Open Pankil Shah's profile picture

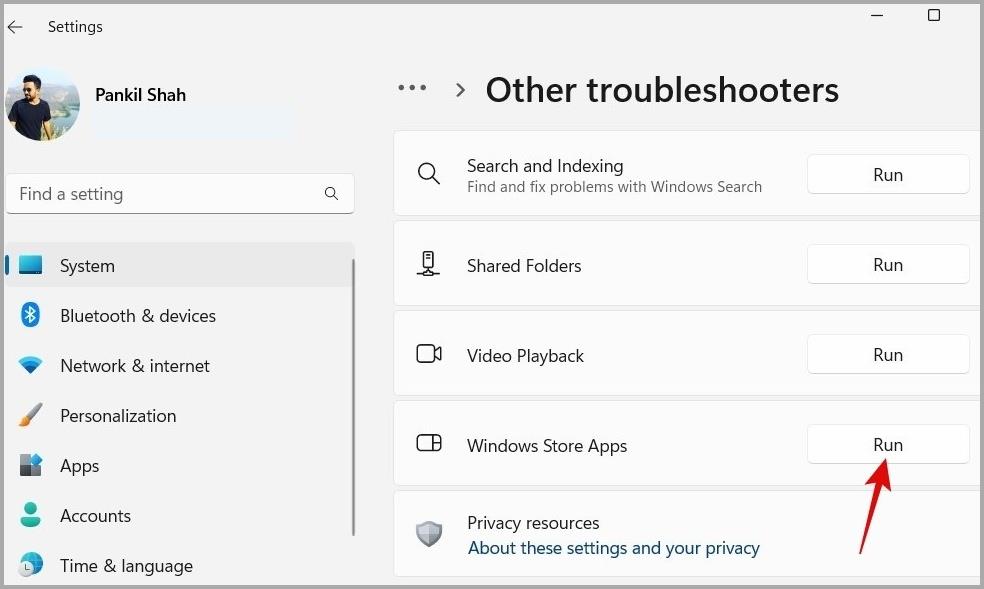(43, 105)
